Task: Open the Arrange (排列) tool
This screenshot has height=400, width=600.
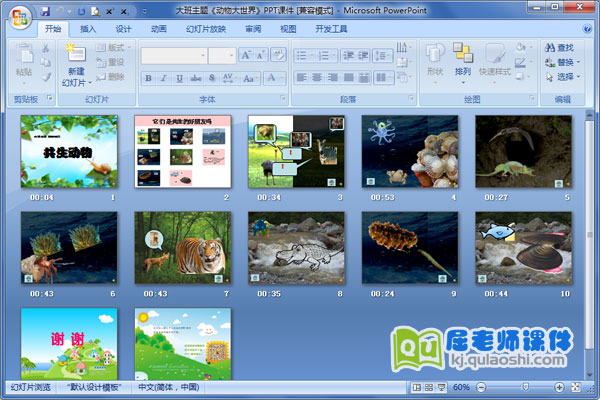Action: 462,58
